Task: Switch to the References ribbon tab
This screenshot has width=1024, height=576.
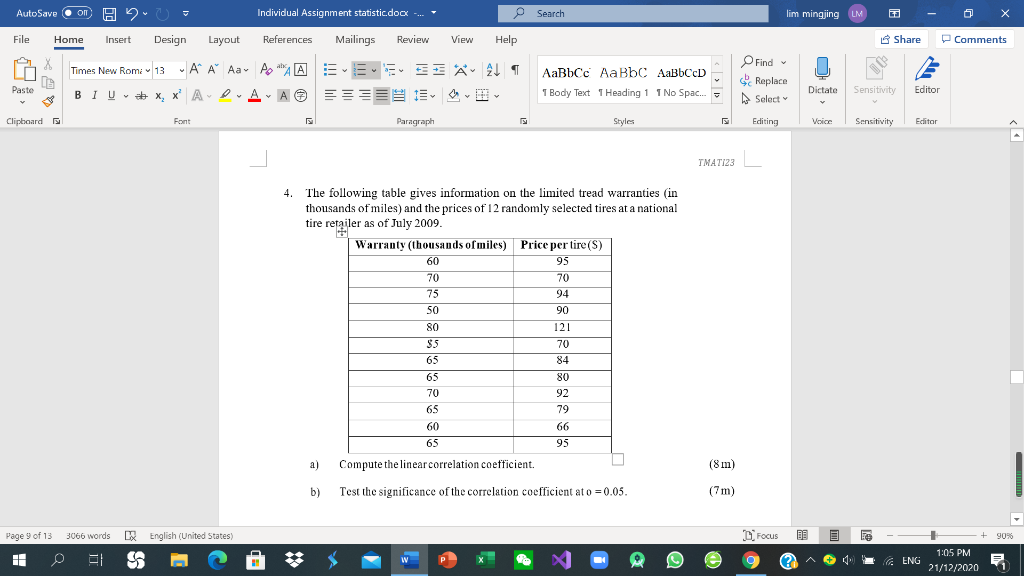Action: (287, 40)
